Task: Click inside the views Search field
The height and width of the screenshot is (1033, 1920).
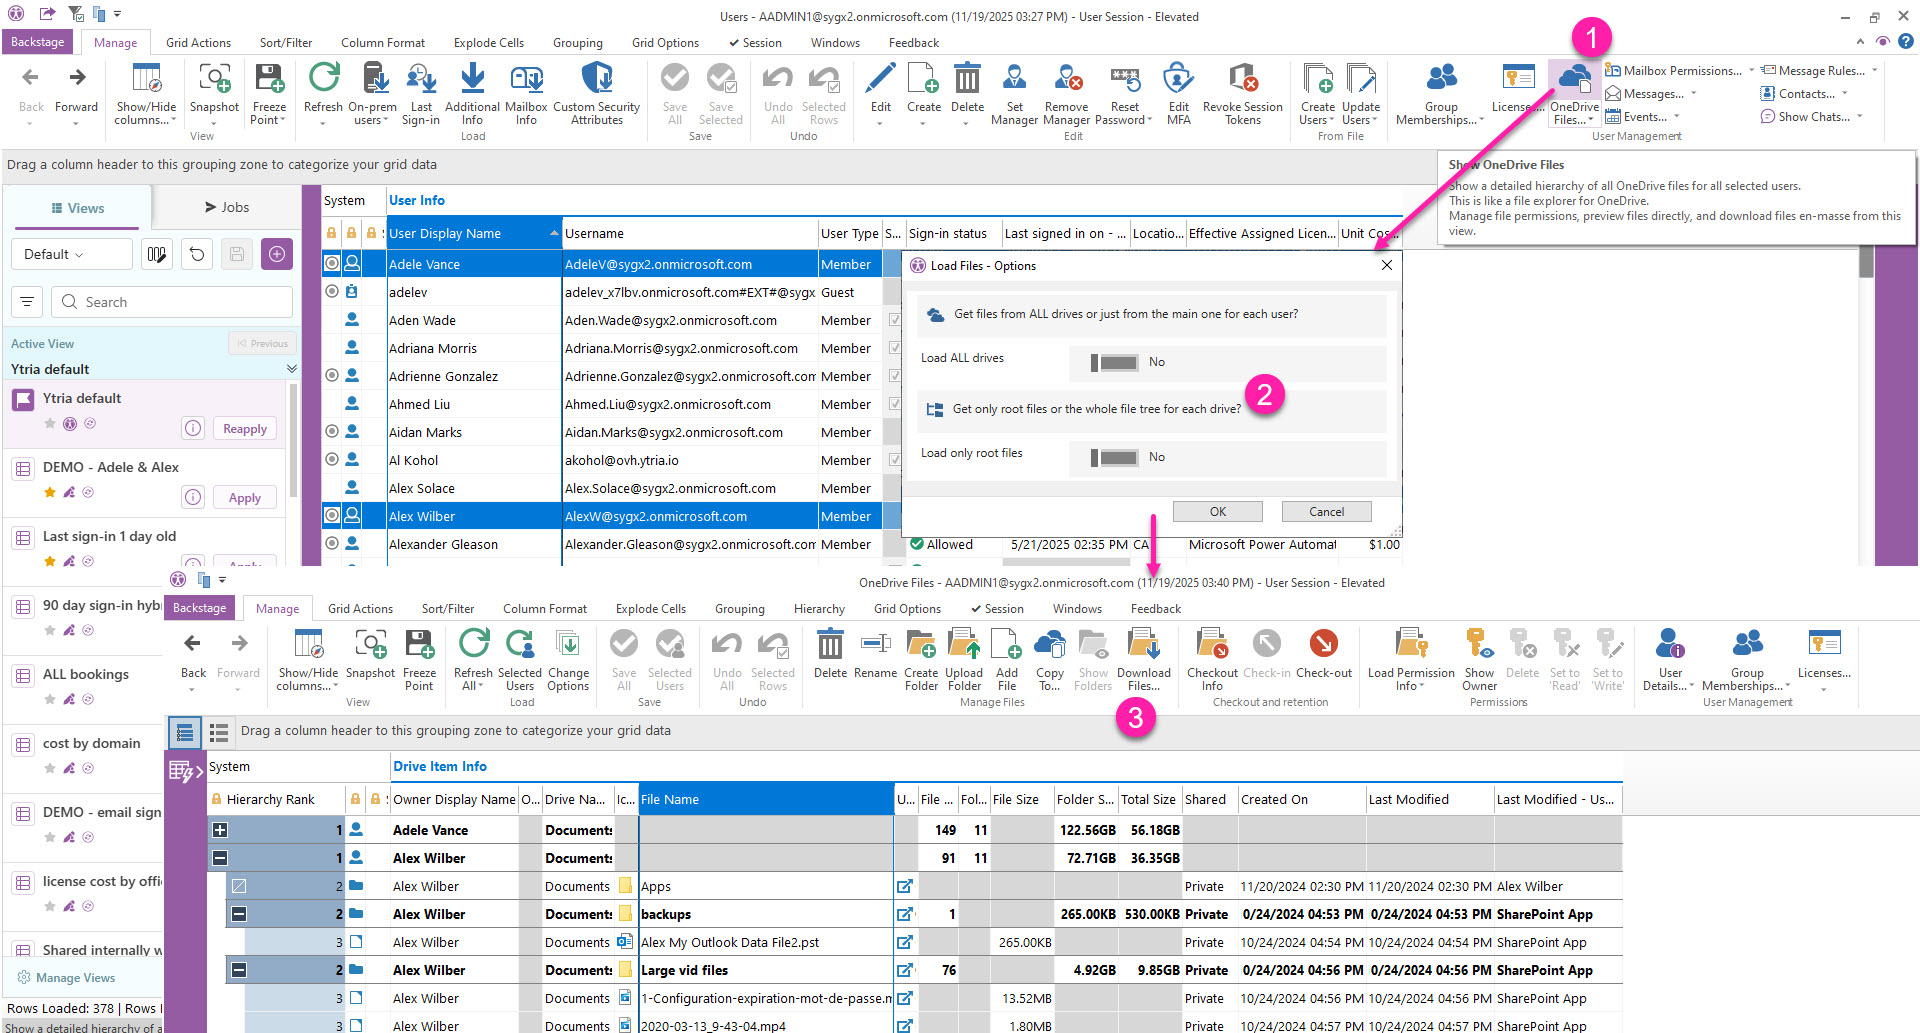Action: pyautogui.click(x=171, y=301)
